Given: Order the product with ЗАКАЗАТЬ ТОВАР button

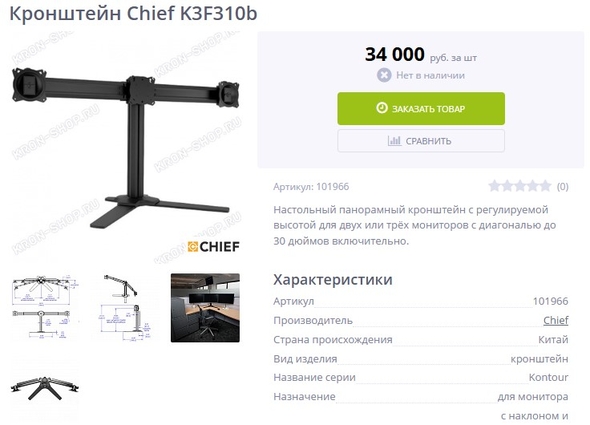Looking at the screenshot, I should click(x=421, y=108).
